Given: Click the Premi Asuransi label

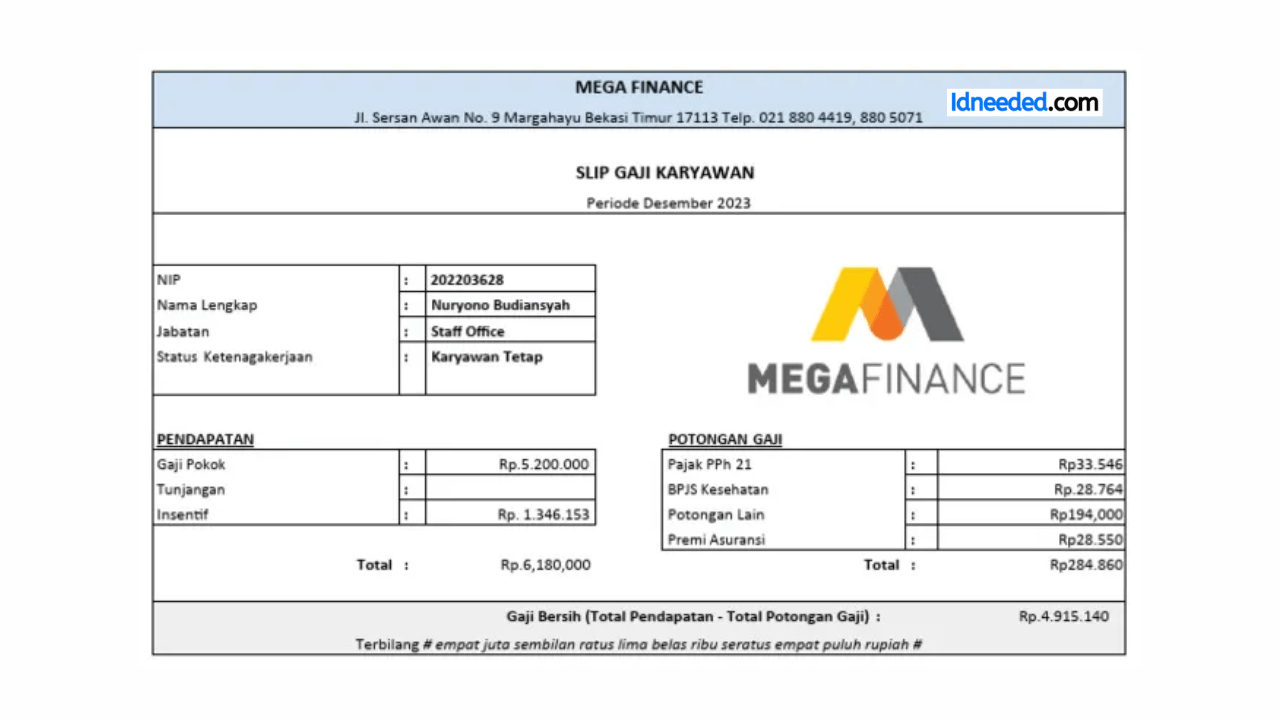Looking at the screenshot, I should (x=716, y=539).
